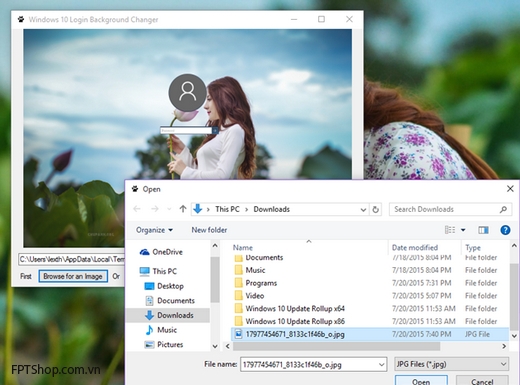Image resolution: width=520 pixels, height=385 pixels.
Task: Click the Programs folder icon
Action: click(x=238, y=283)
